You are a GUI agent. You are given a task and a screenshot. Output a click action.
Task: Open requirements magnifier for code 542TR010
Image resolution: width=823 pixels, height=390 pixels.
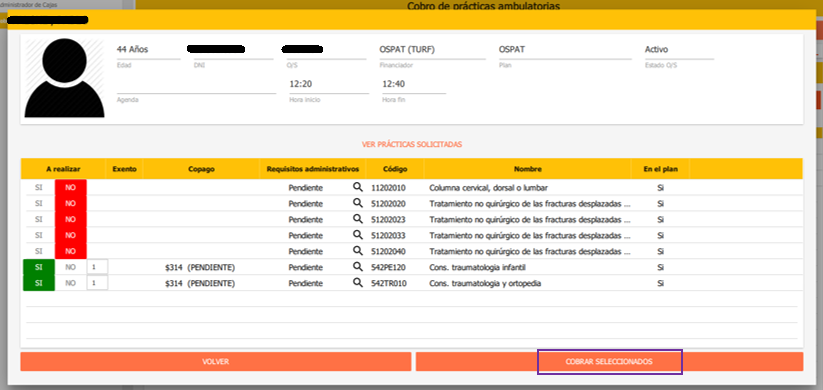pyautogui.click(x=358, y=283)
